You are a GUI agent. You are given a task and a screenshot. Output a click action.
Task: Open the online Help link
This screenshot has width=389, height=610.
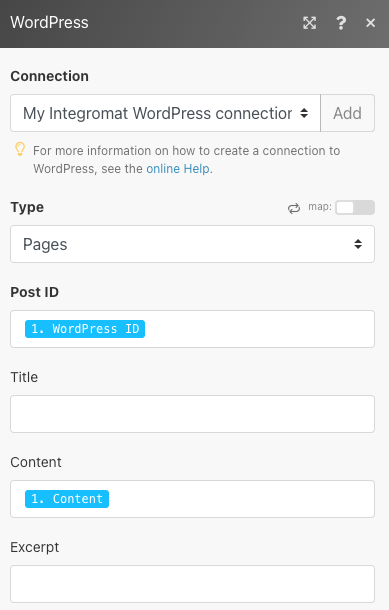tap(178, 169)
